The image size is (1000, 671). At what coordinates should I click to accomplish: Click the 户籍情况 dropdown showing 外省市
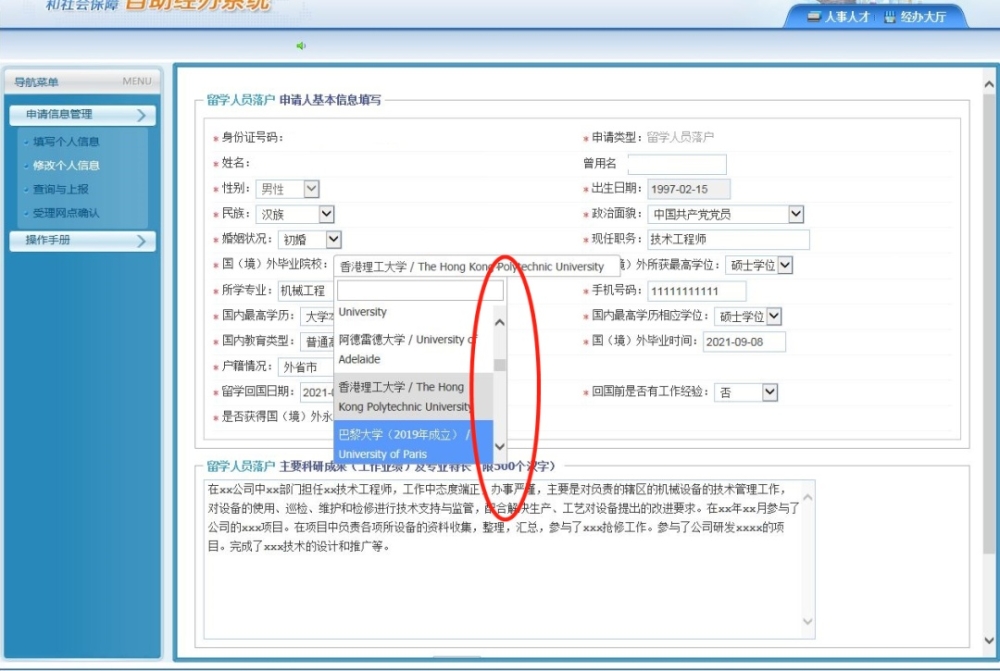(306, 367)
